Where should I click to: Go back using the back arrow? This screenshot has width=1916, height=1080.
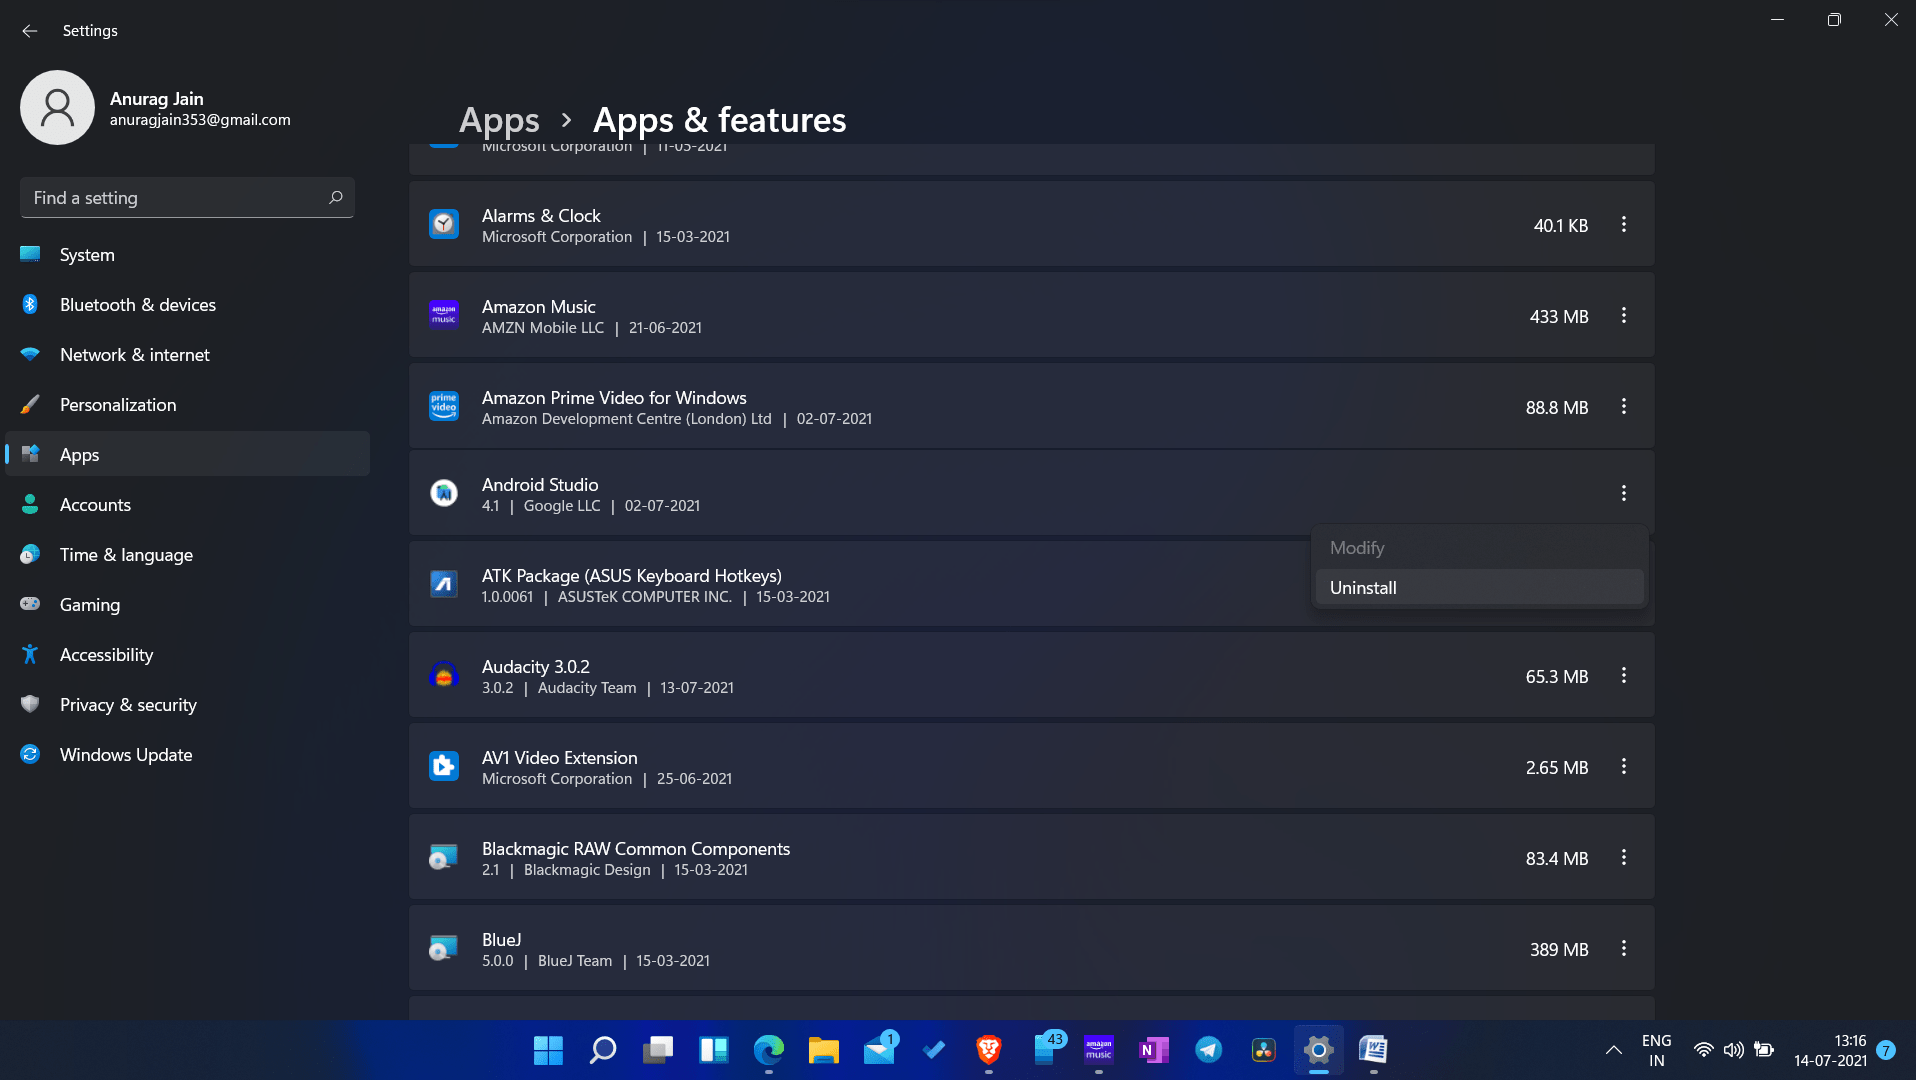30,31
